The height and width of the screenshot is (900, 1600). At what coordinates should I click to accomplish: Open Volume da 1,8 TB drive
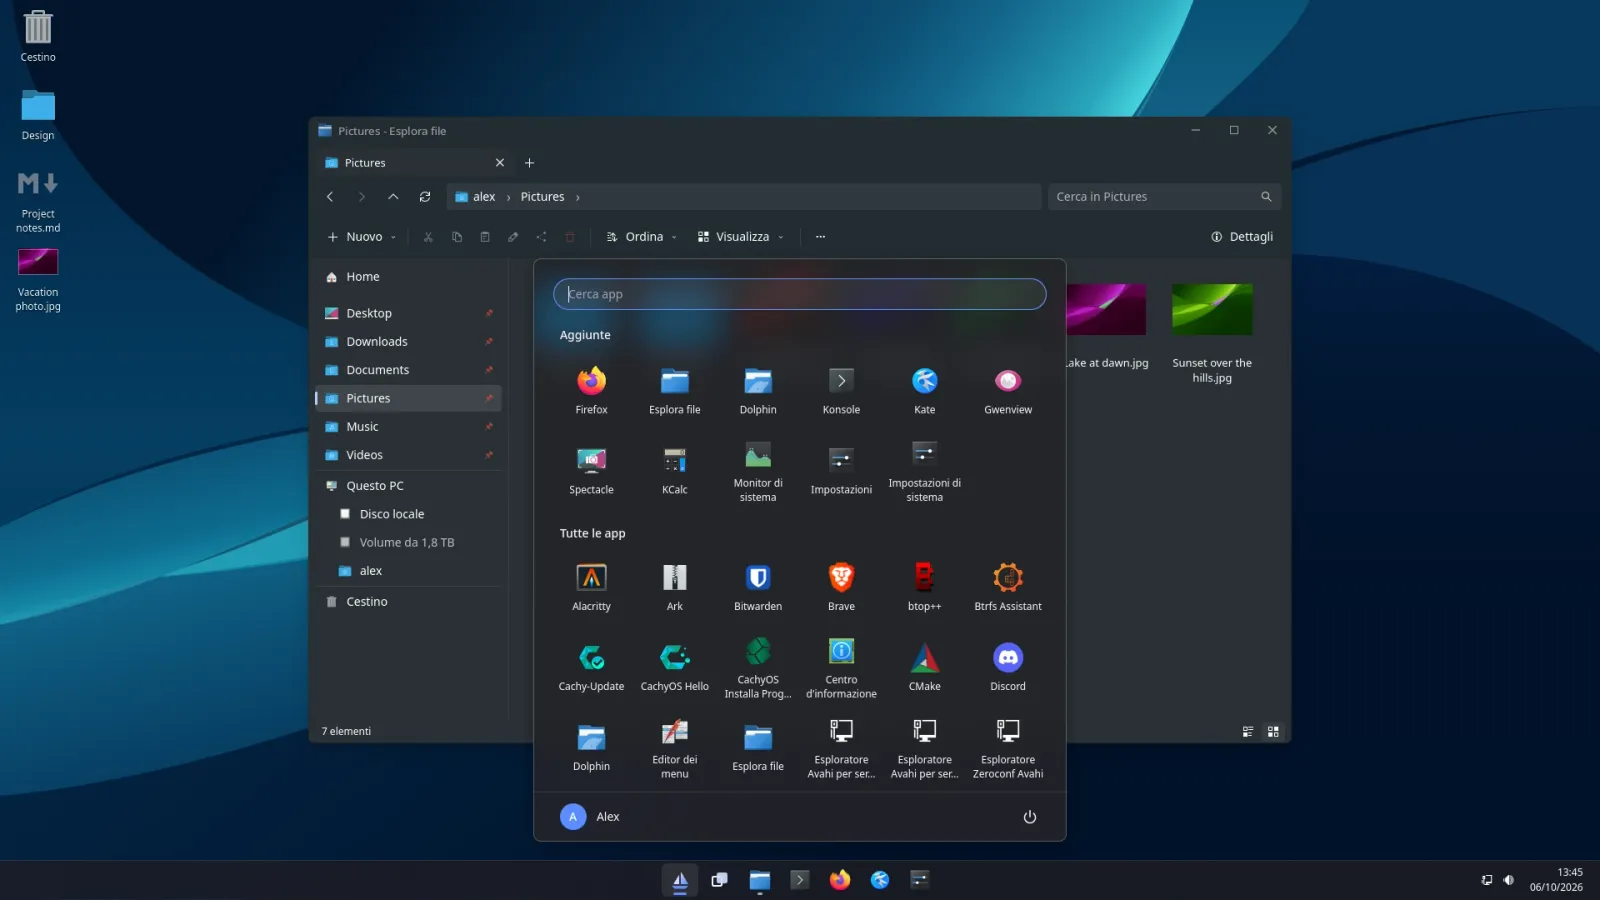408,543
